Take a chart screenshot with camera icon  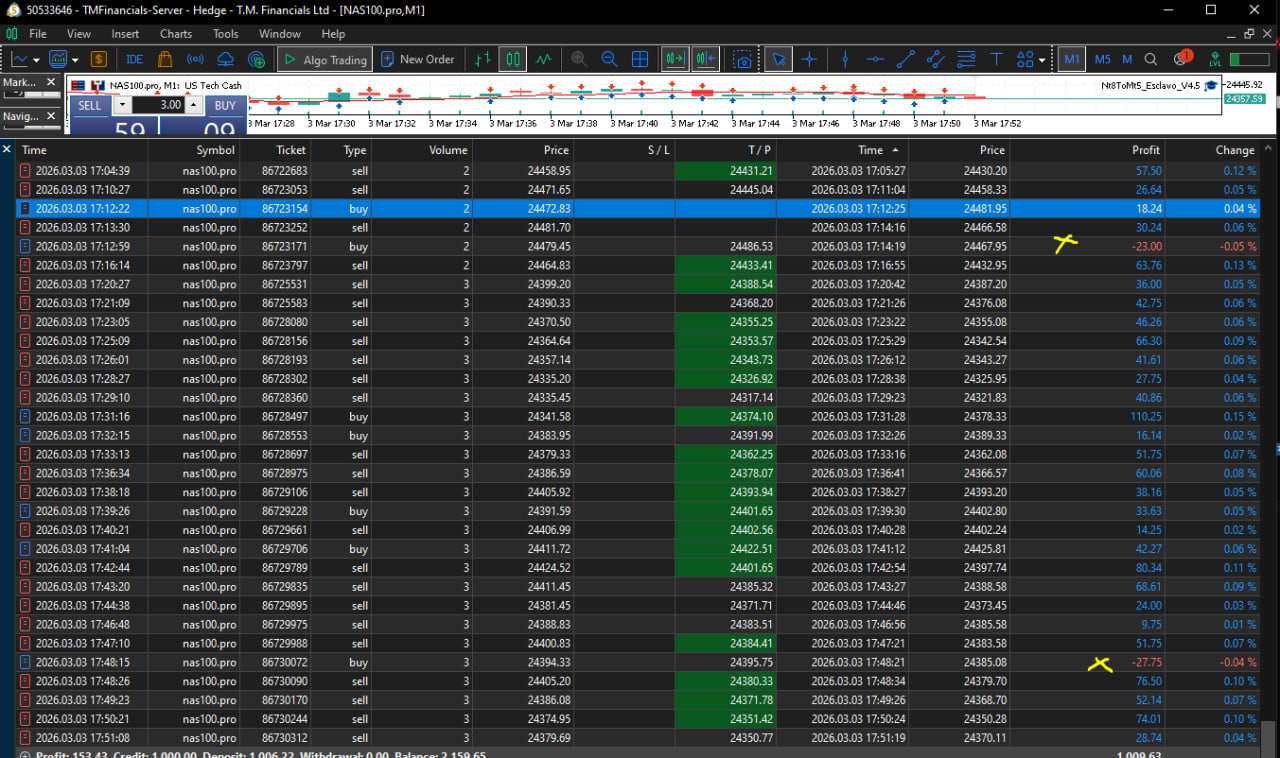[x=742, y=59]
